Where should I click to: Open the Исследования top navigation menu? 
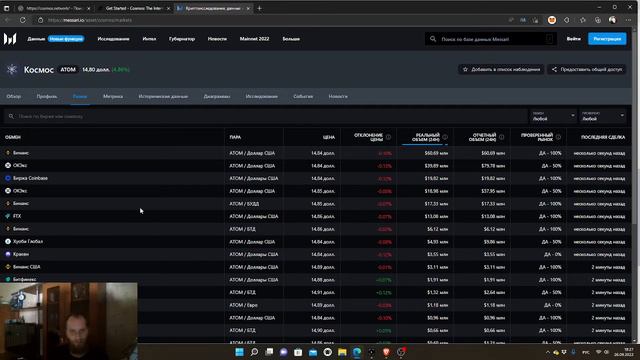(x=113, y=39)
